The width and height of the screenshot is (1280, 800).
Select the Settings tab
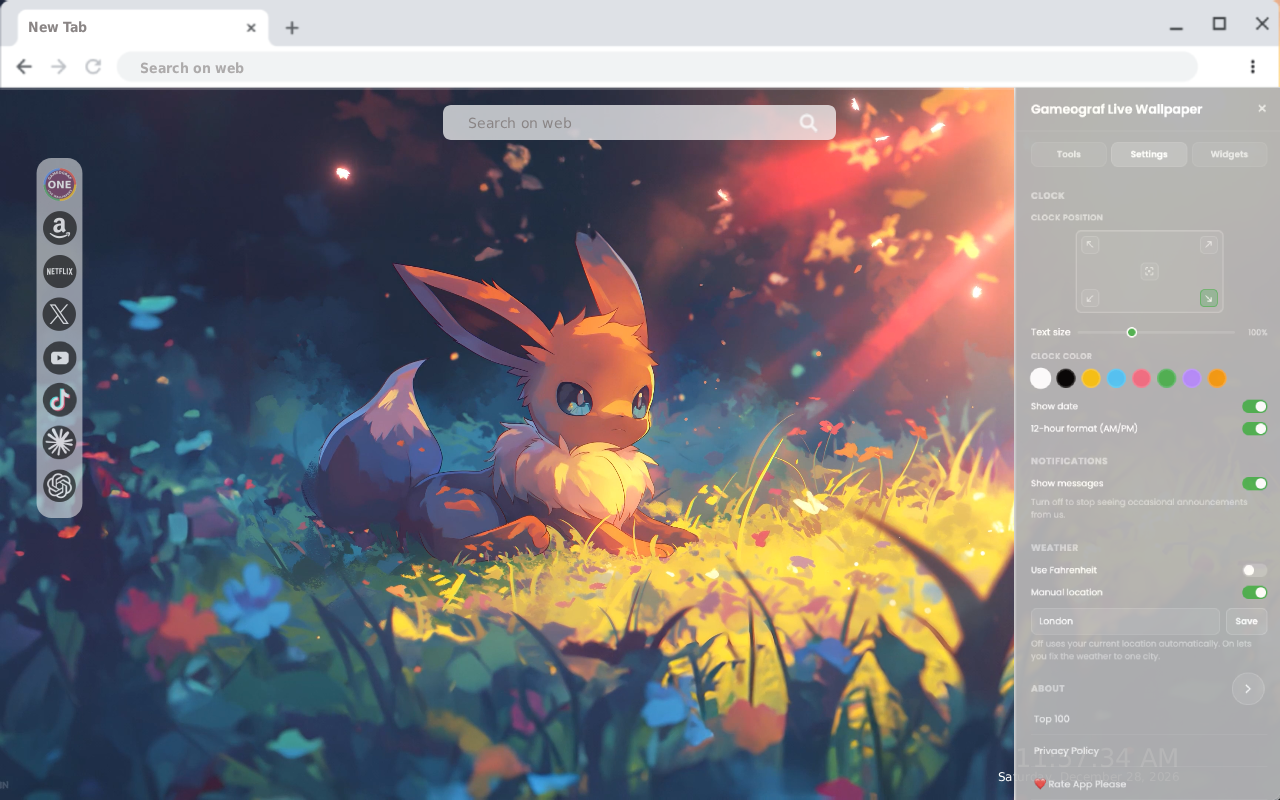[x=1149, y=154]
